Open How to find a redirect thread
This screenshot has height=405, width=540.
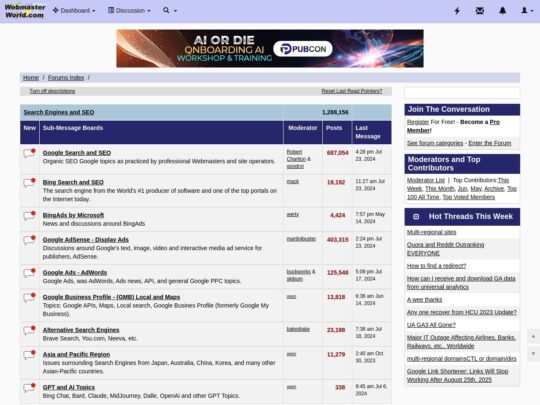[x=436, y=266]
